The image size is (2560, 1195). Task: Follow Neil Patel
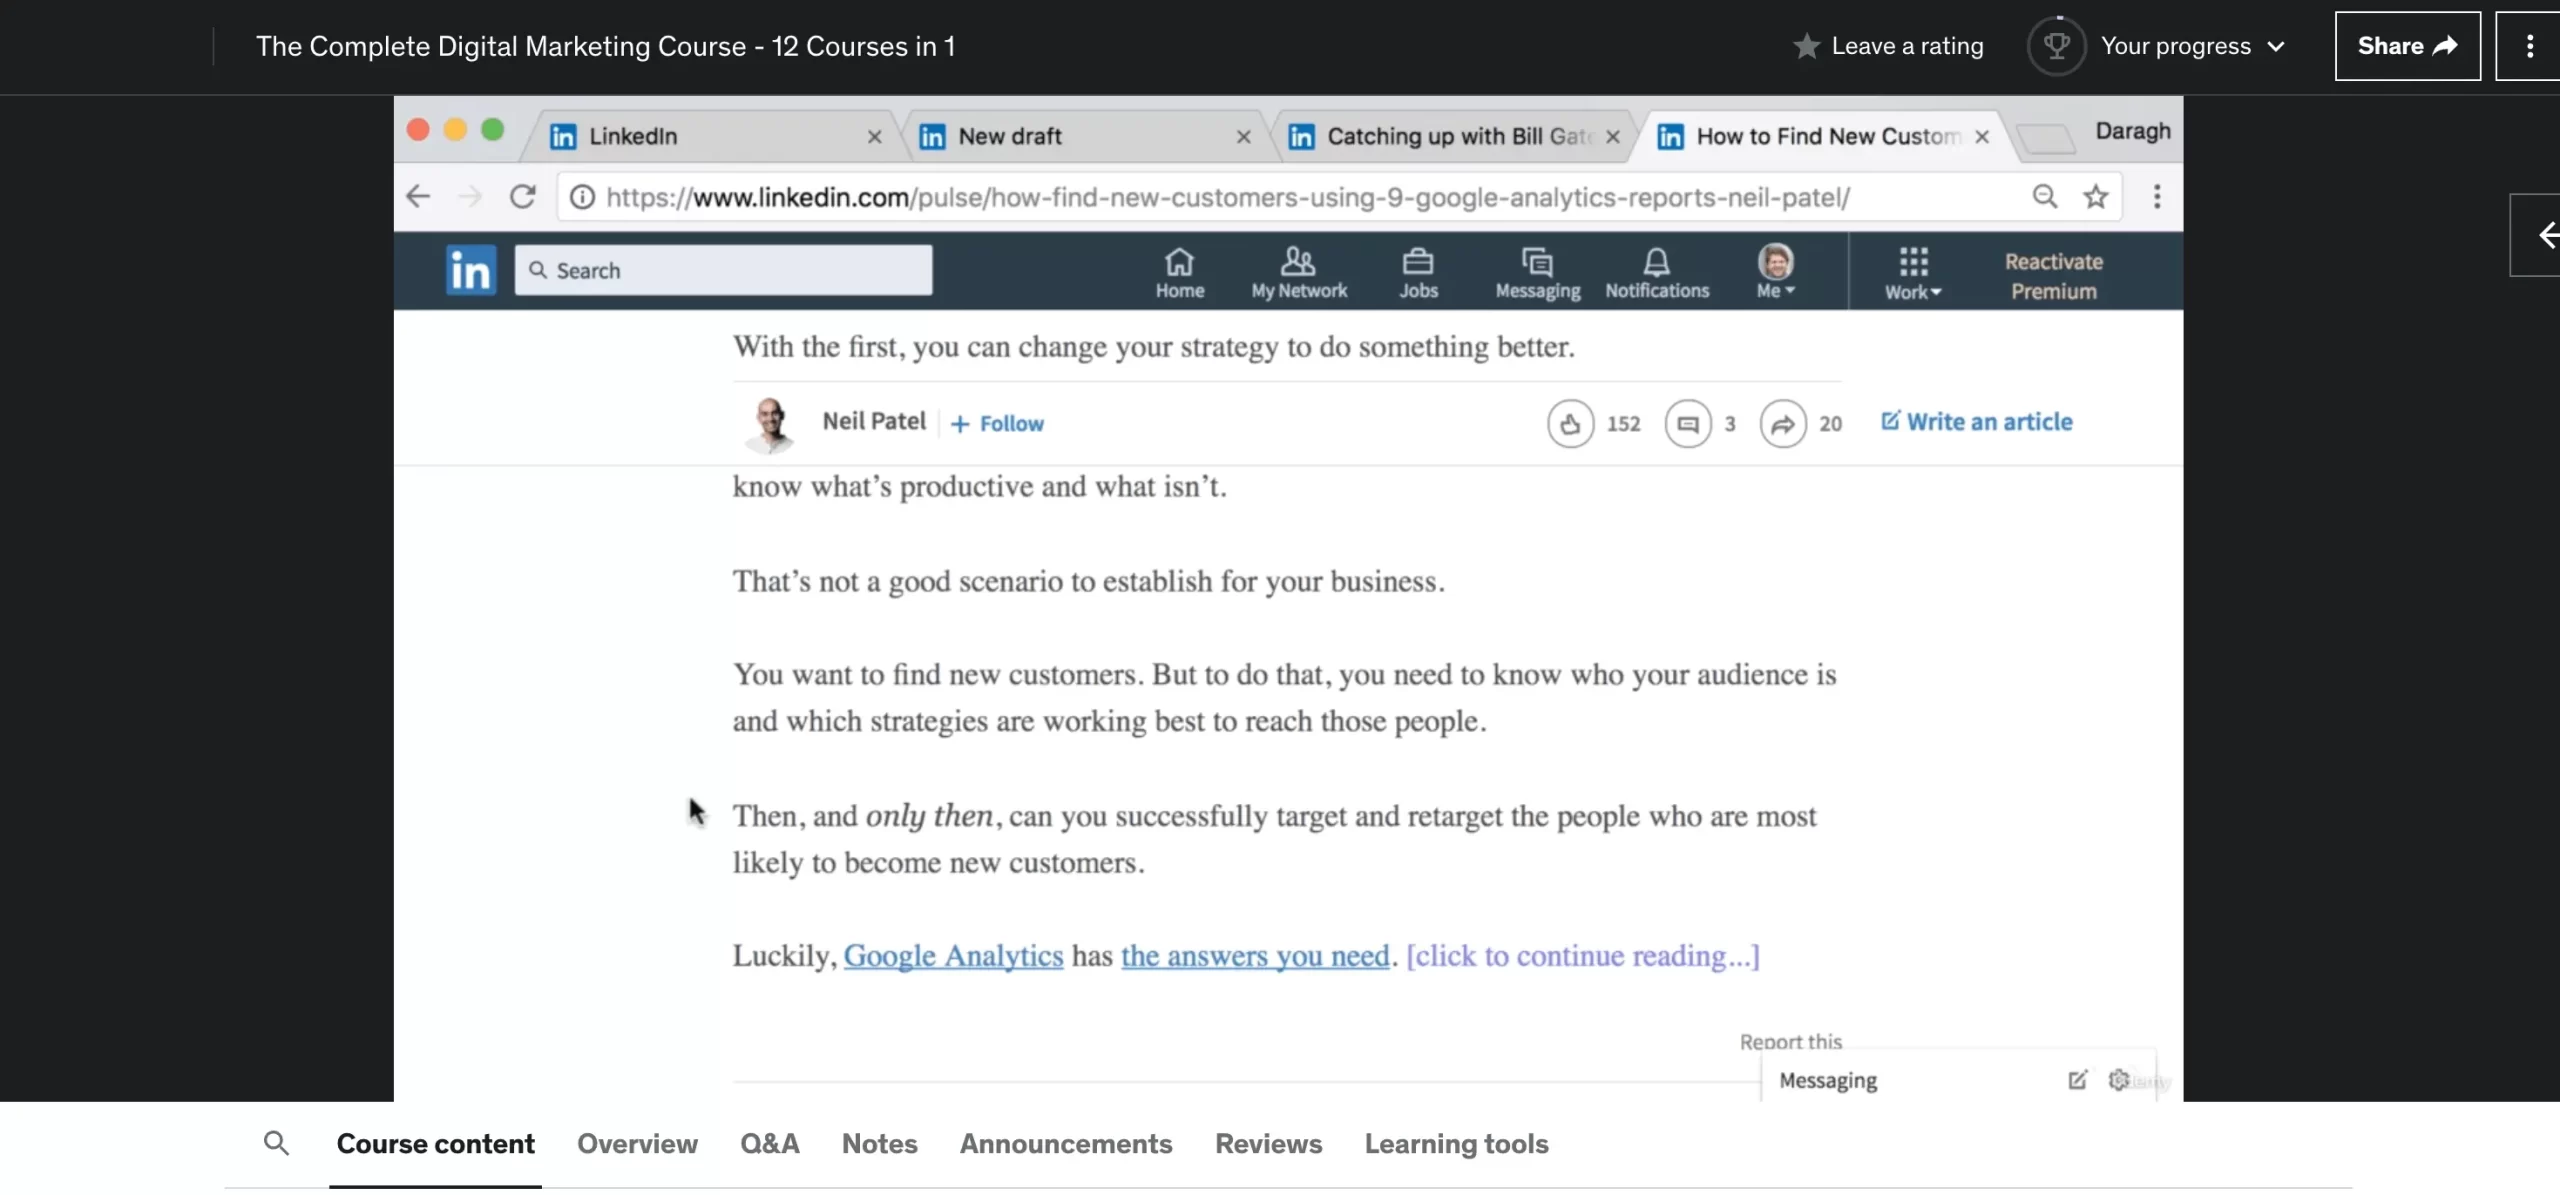(997, 424)
